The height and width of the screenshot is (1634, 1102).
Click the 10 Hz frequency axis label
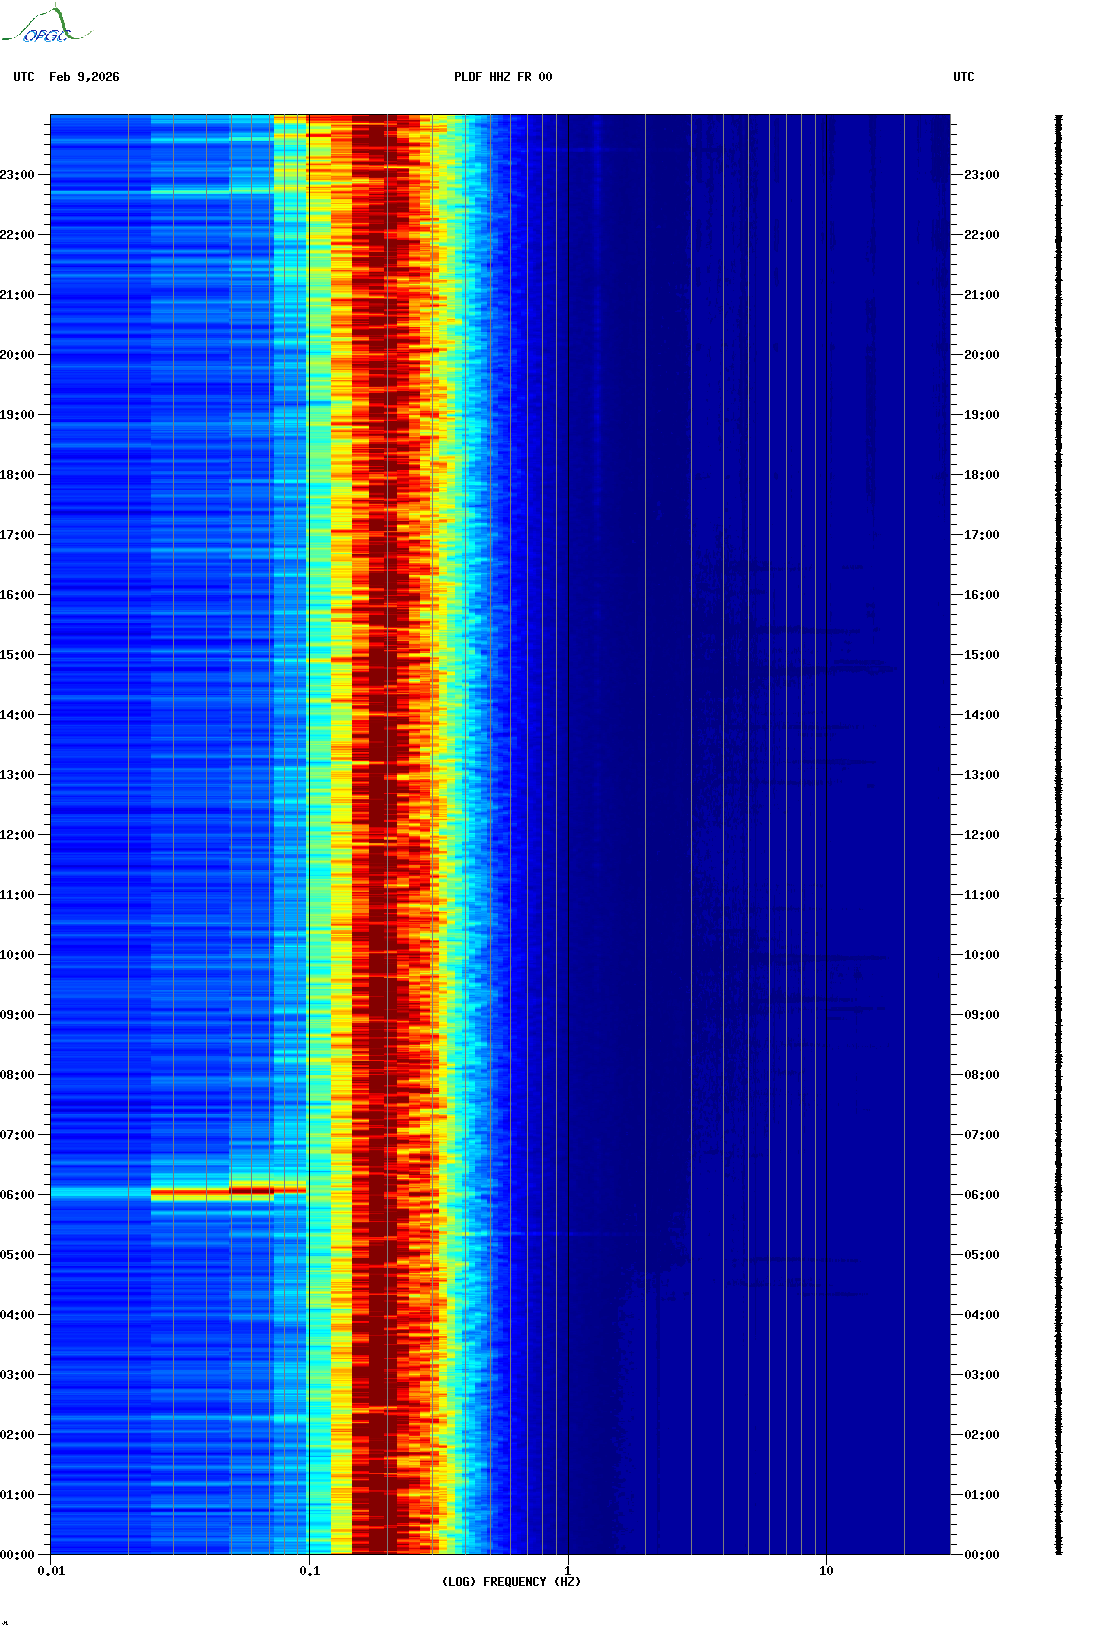pyautogui.click(x=826, y=1571)
